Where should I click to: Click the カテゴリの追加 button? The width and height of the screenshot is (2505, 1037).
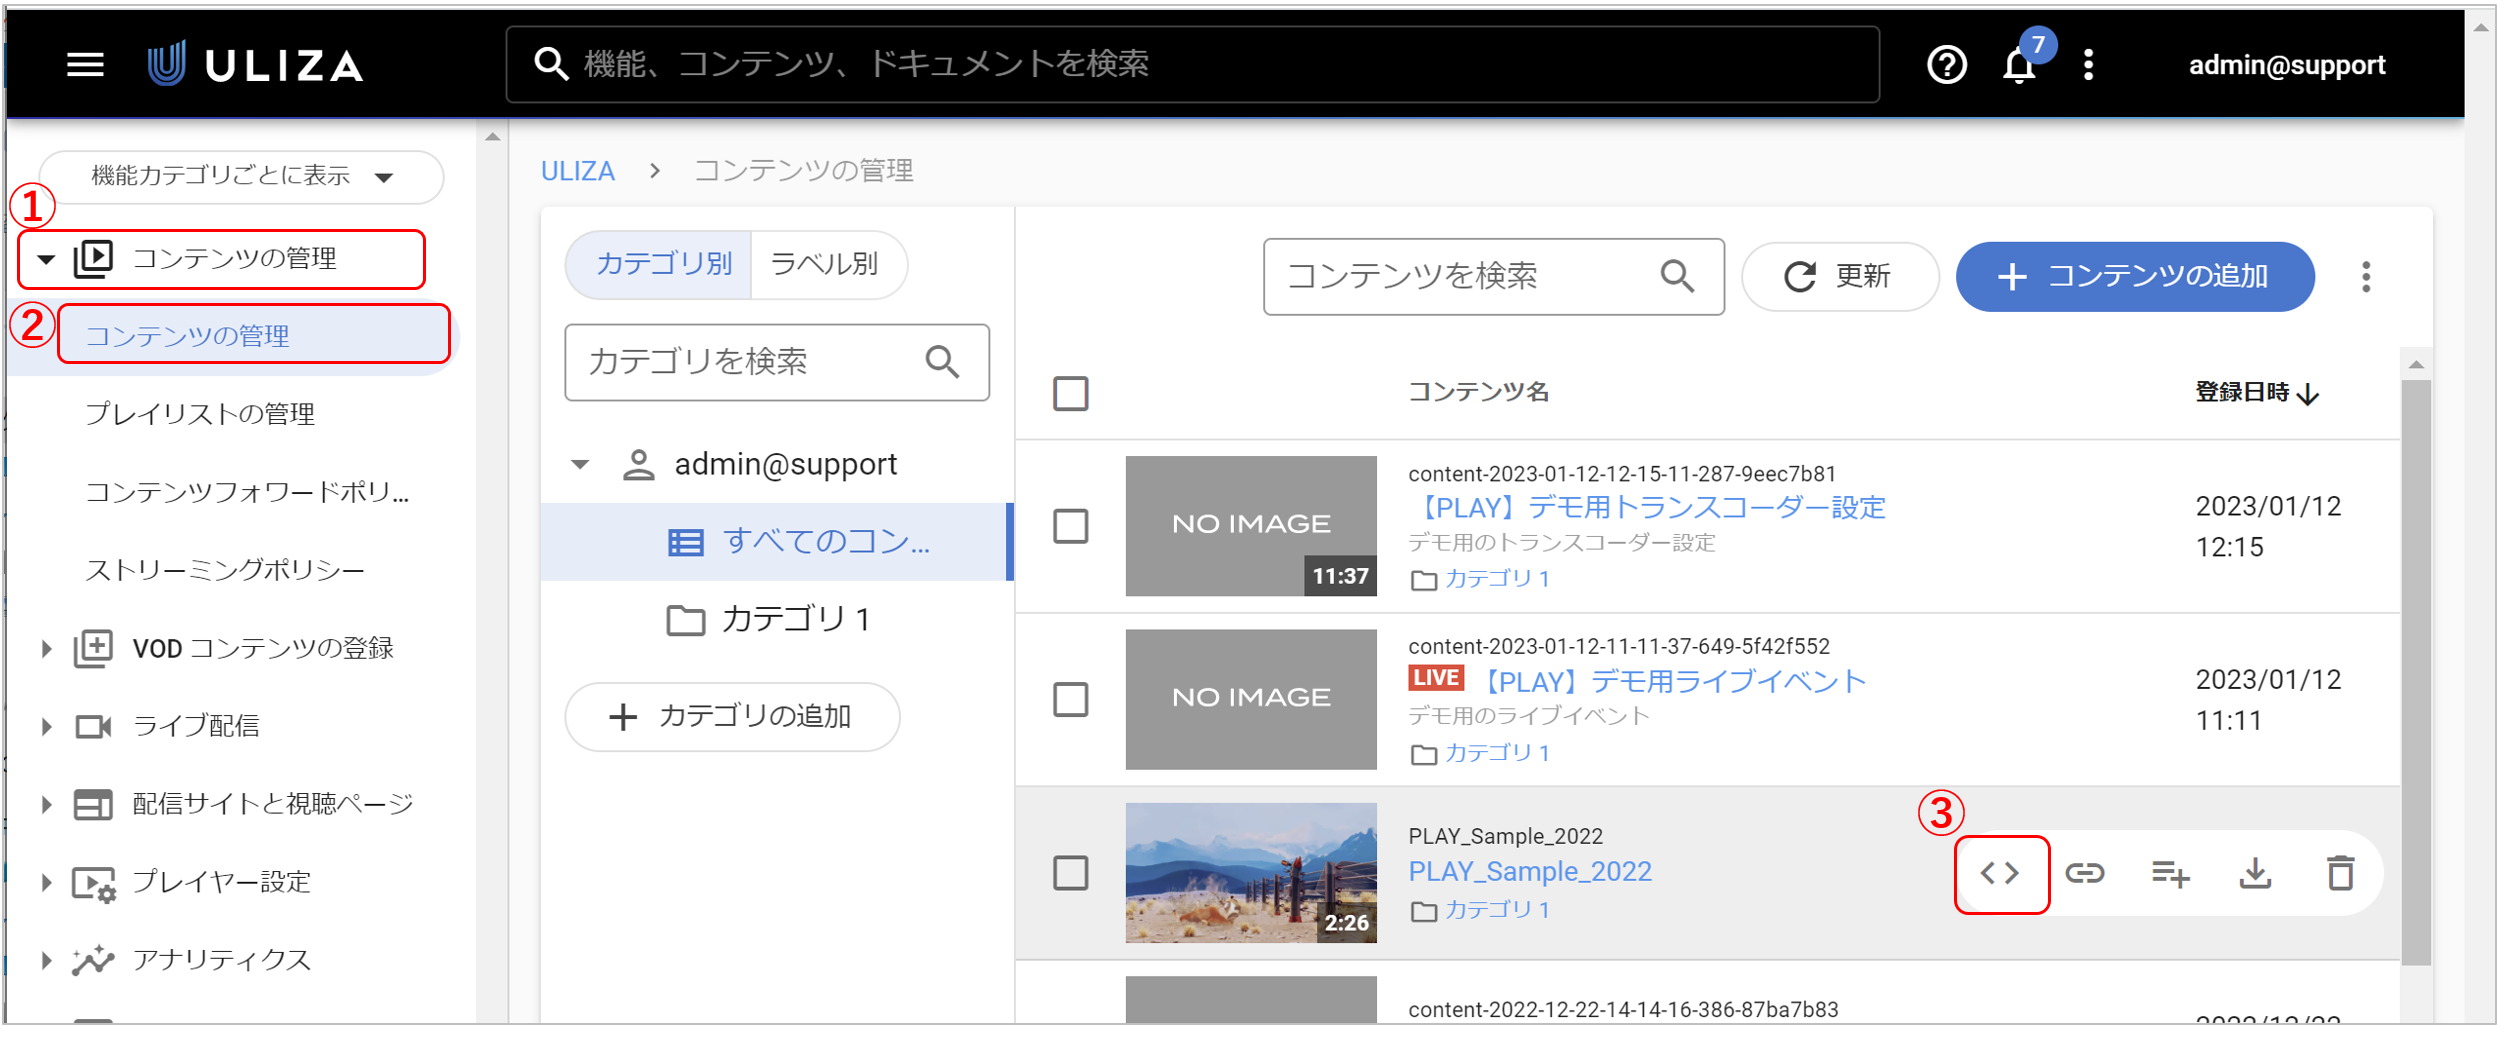732,717
